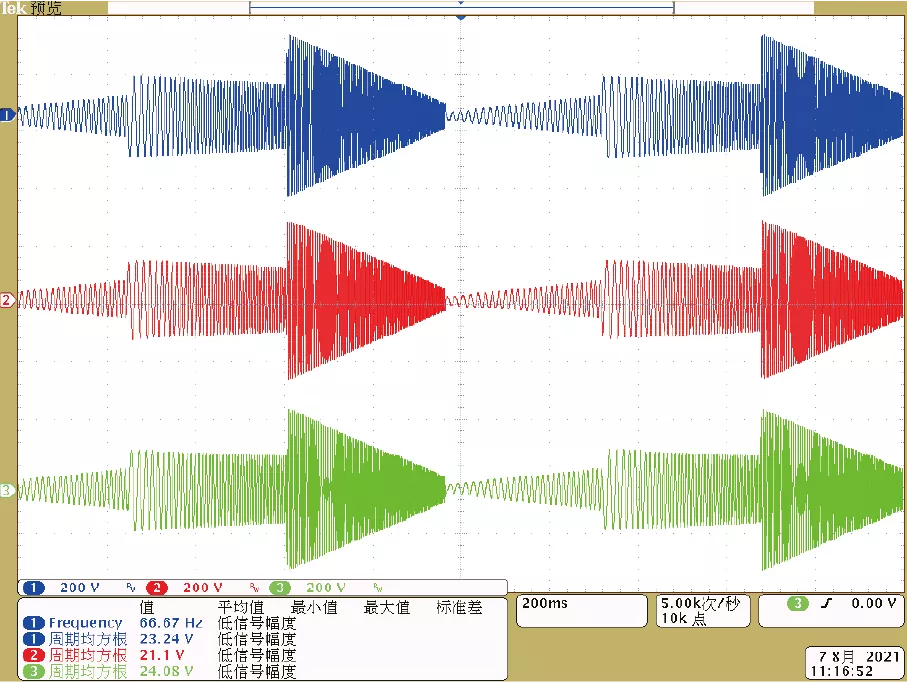Click the green channel 3 ground marker

click(7, 490)
